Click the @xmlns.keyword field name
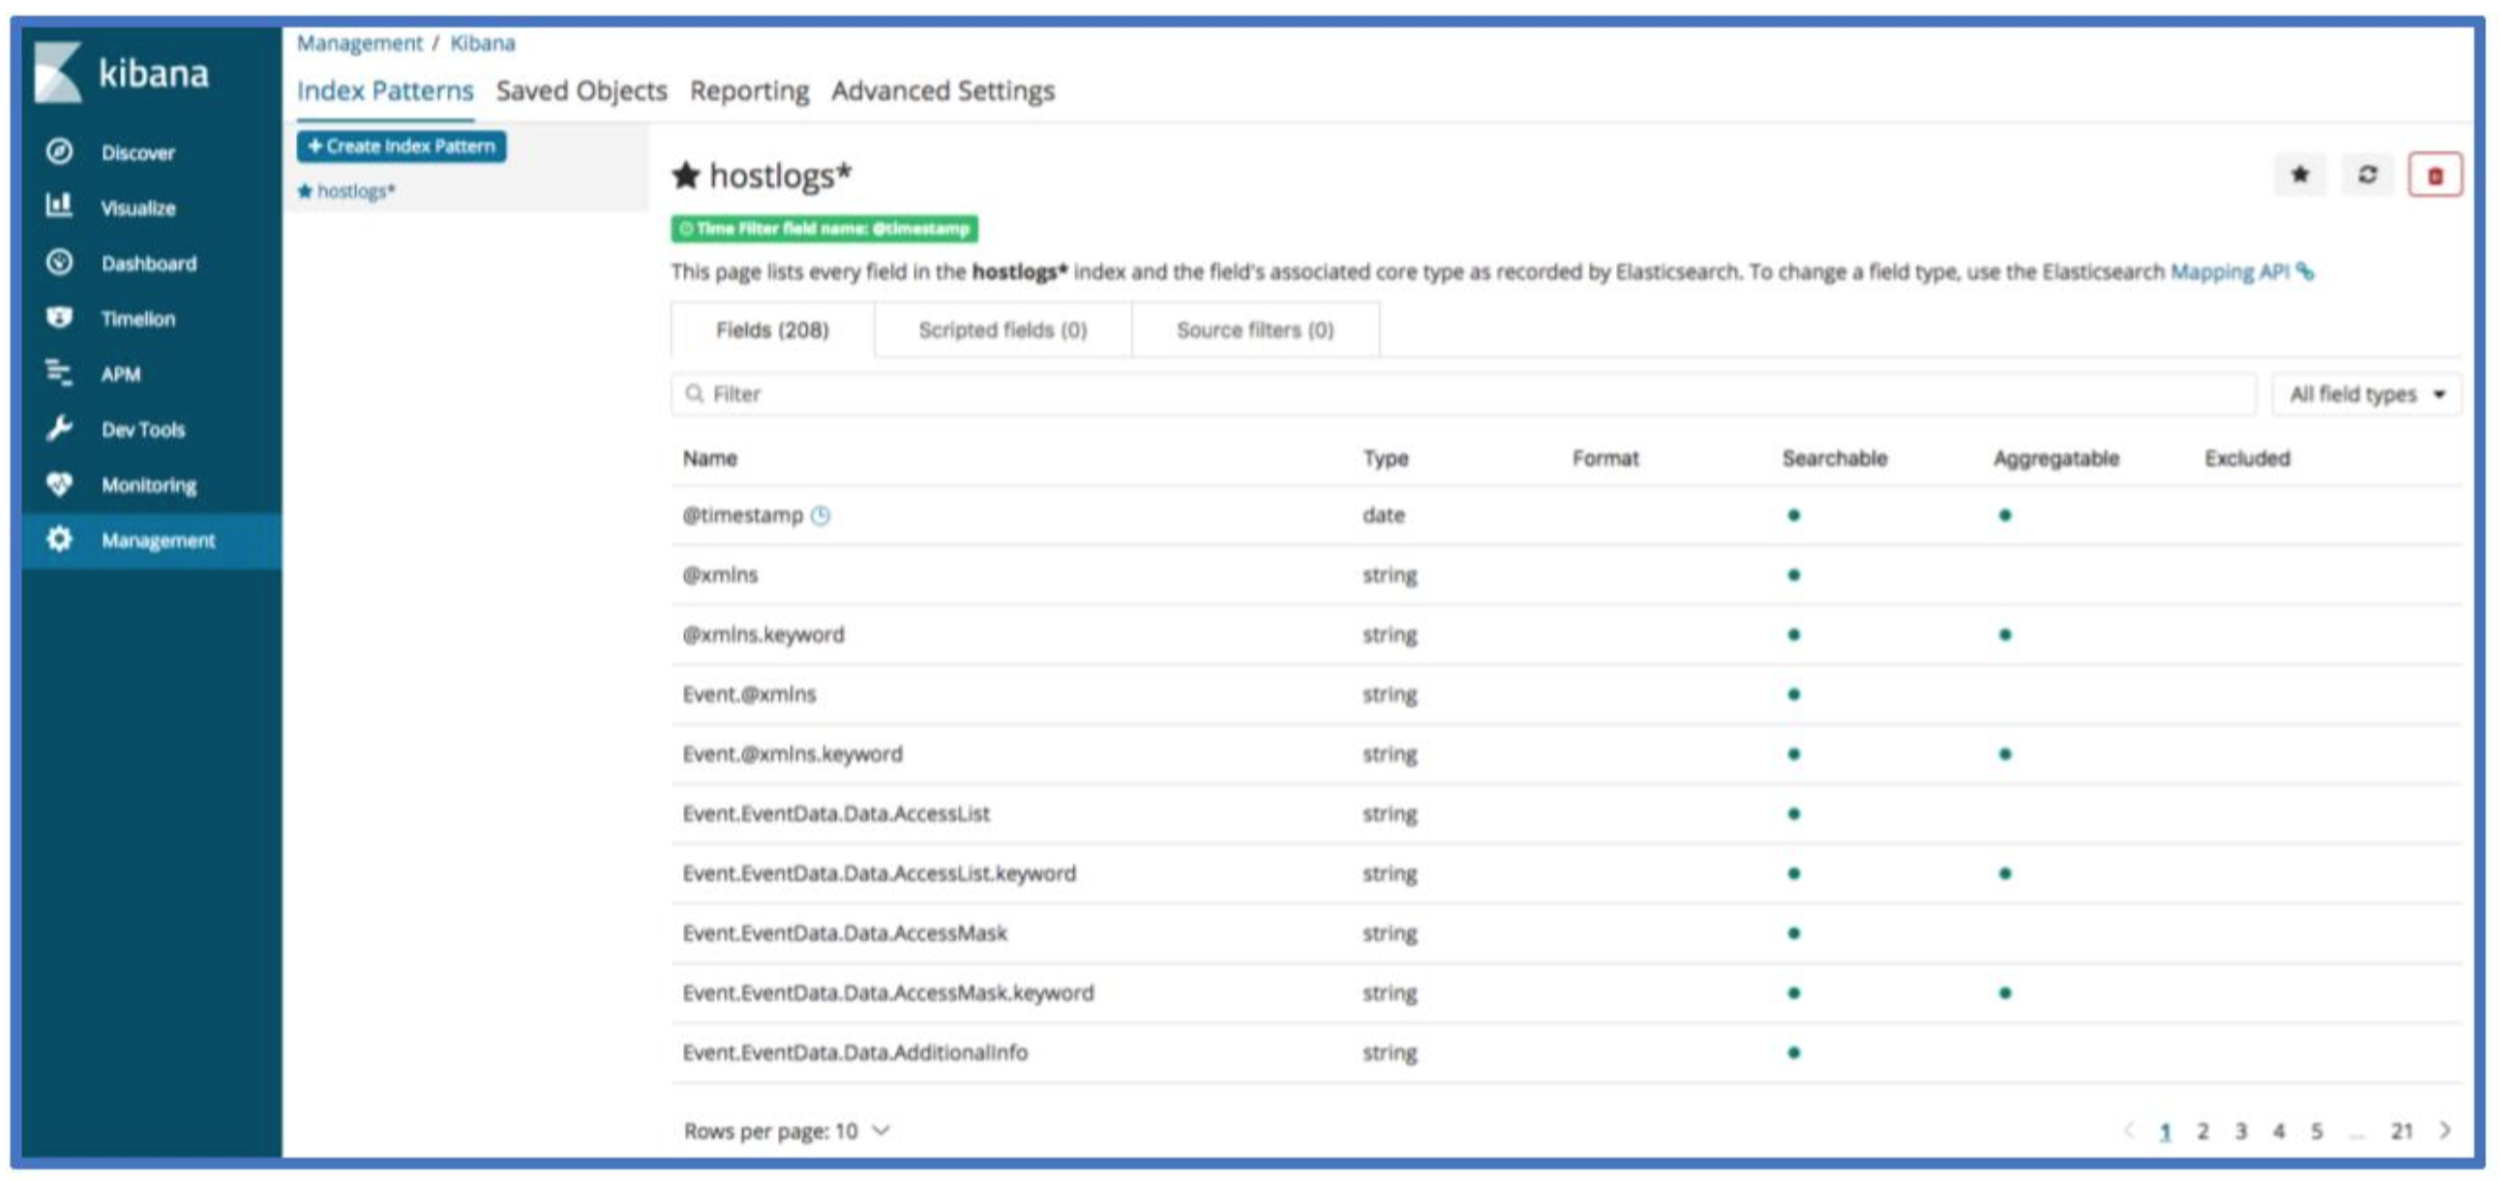 (x=763, y=635)
